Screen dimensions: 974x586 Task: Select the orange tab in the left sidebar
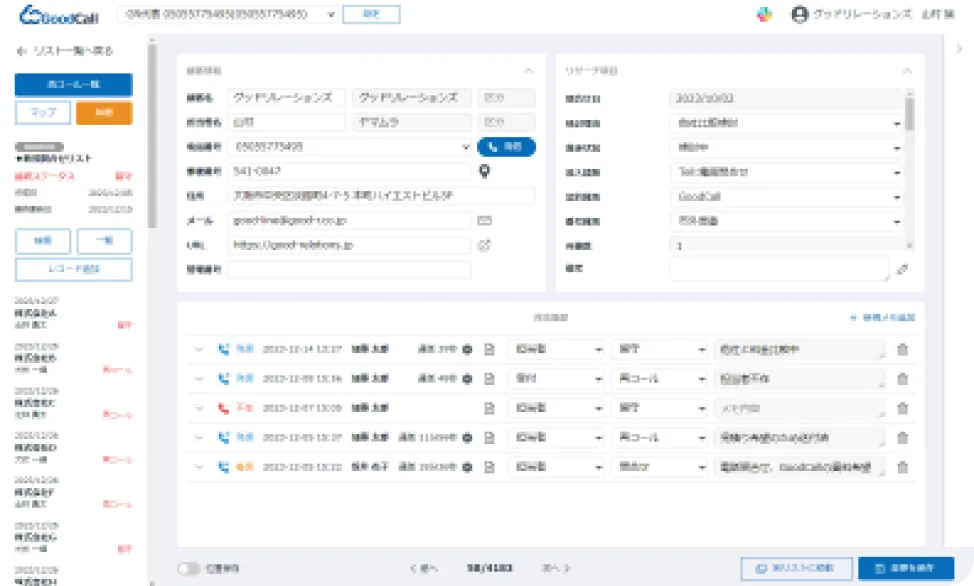tap(103, 113)
